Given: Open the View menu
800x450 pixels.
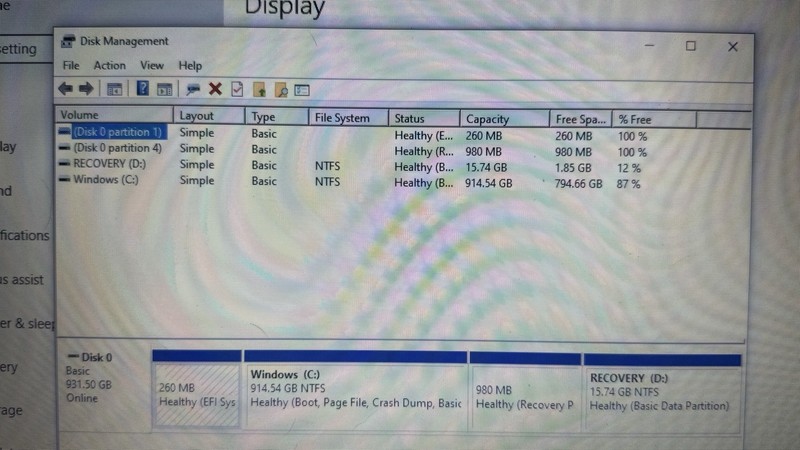Looking at the screenshot, I should [x=152, y=65].
